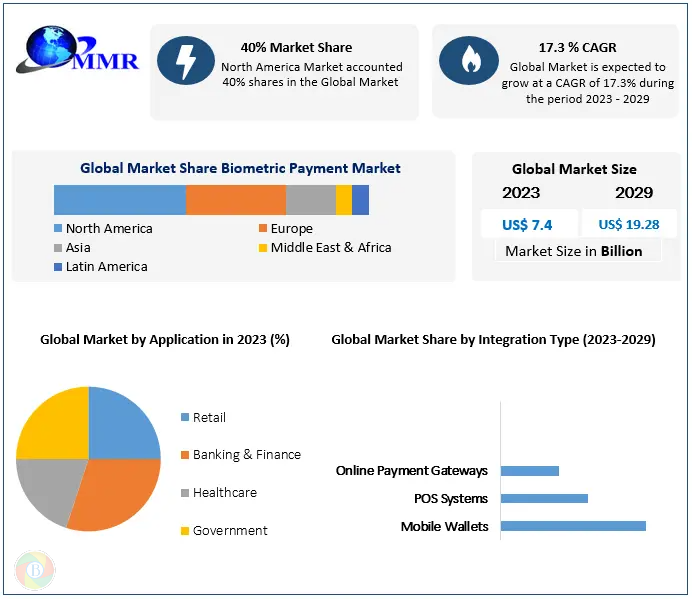Image resolution: width=692 pixels, height=599 pixels.
Task: Click the flame CAGR icon
Action: pos(467,60)
